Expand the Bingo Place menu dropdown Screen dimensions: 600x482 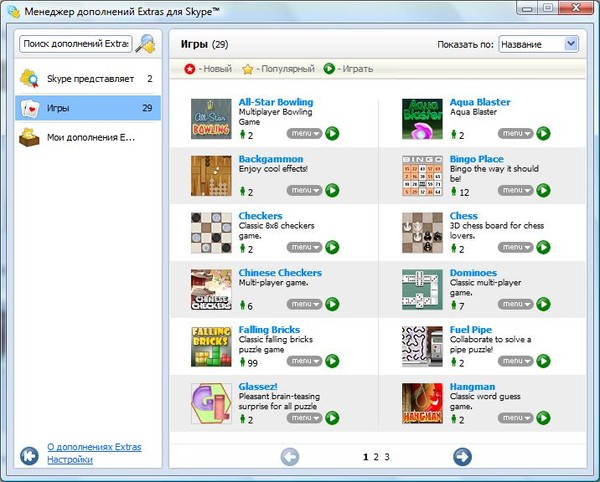515,190
